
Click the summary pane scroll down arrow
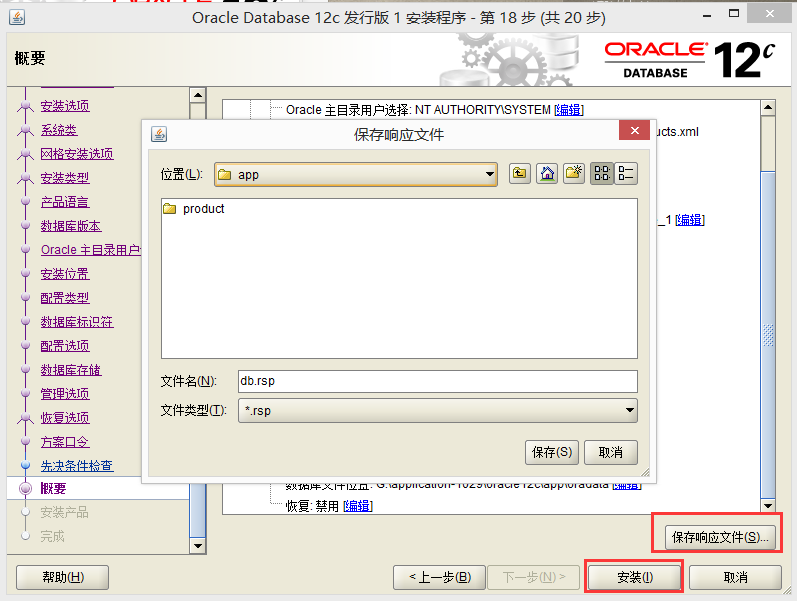click(x=768, y=506)
